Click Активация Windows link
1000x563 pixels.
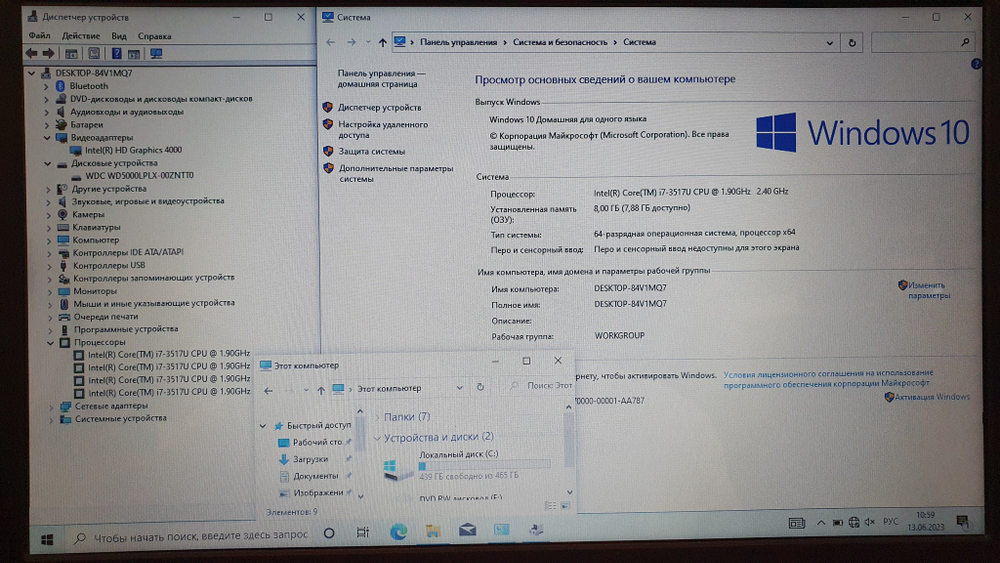coord(932,397)
